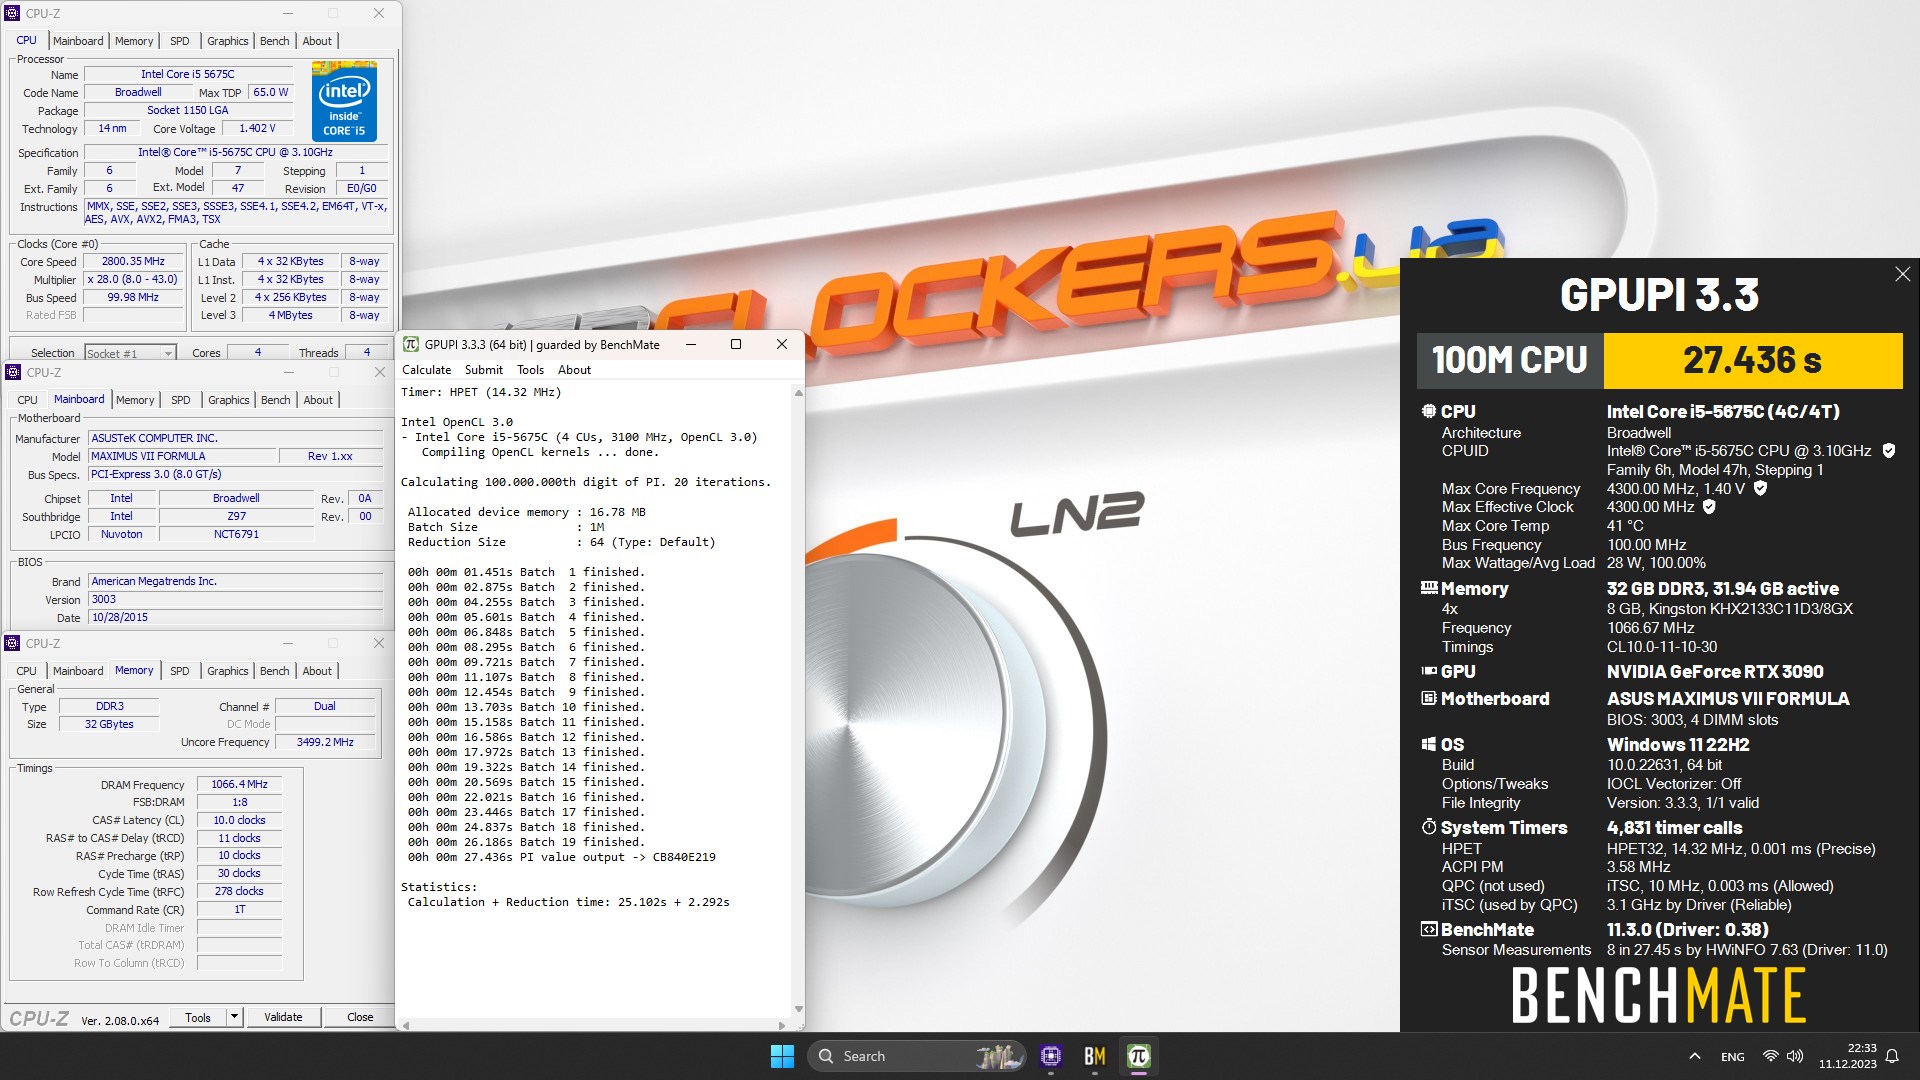Viewport: 1920px width, 1080px height.
Task: Click the Memory section icon in BenchMate
Action: [x=1428, y=588]
